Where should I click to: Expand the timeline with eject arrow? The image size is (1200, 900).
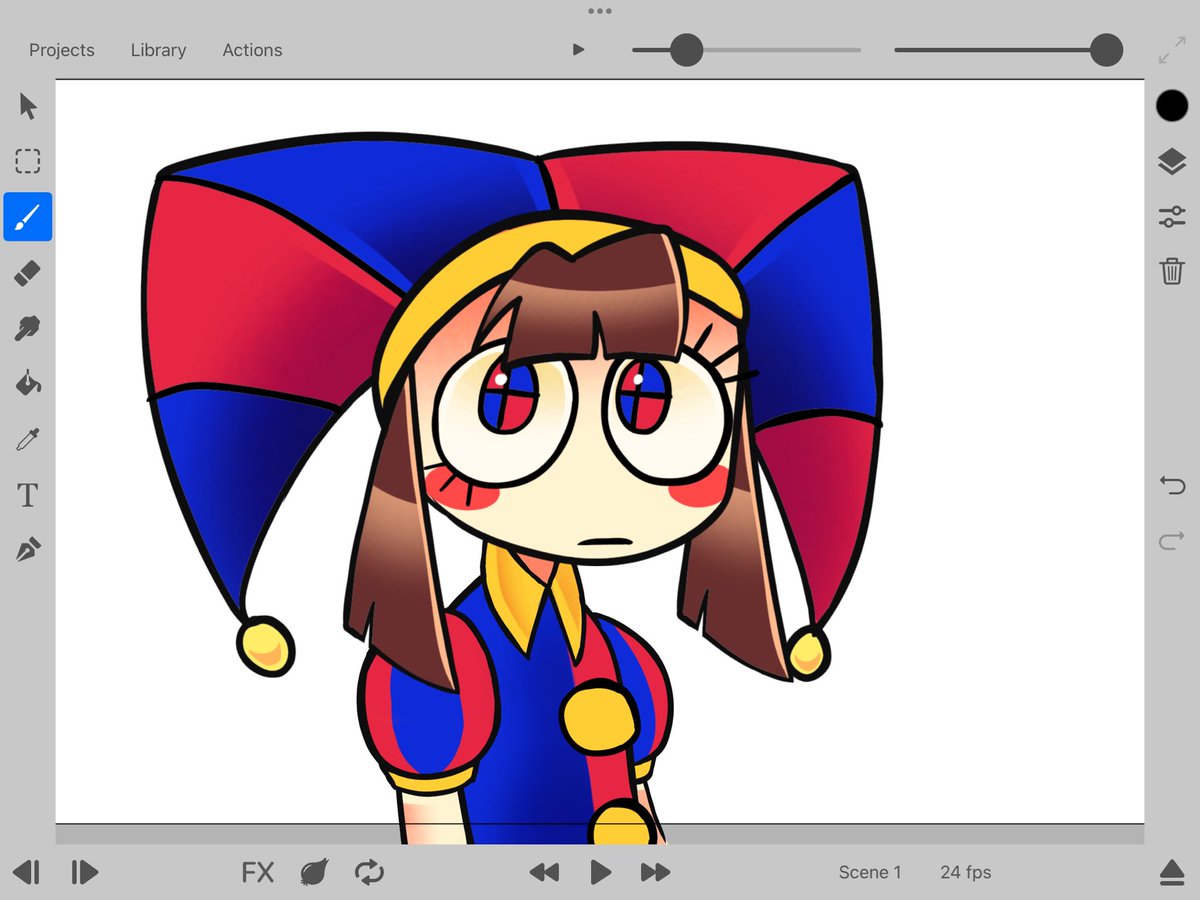1172,872
